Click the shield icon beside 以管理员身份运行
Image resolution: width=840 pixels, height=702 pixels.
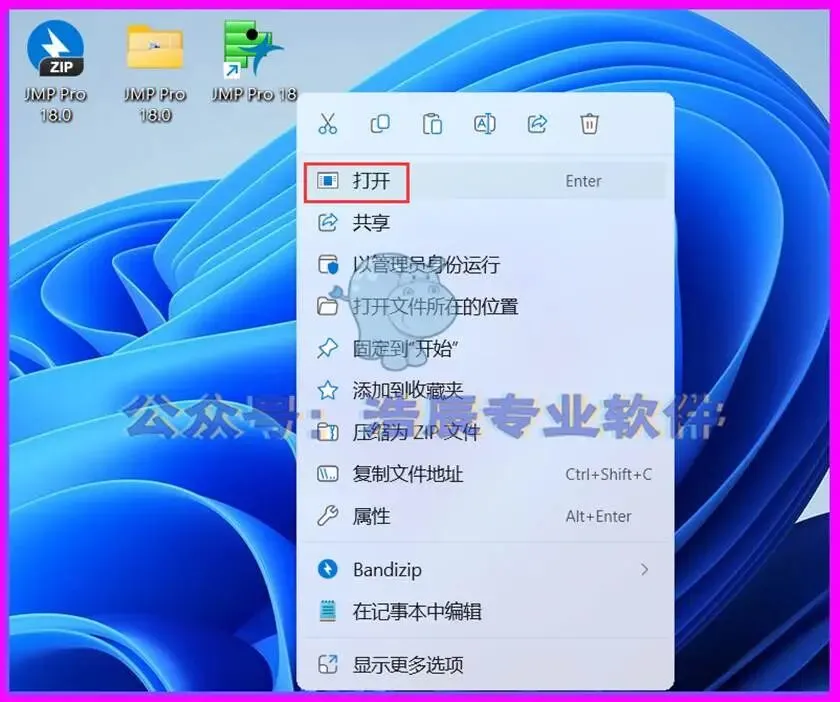328,265
